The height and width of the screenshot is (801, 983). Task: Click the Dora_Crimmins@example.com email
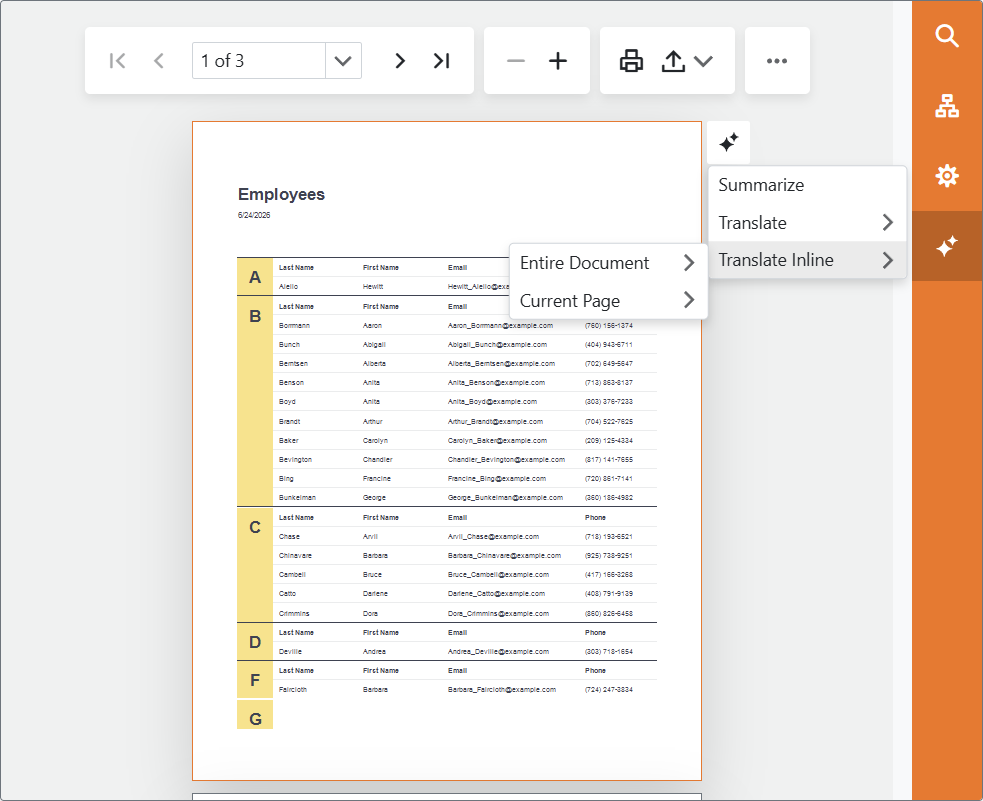498,614
